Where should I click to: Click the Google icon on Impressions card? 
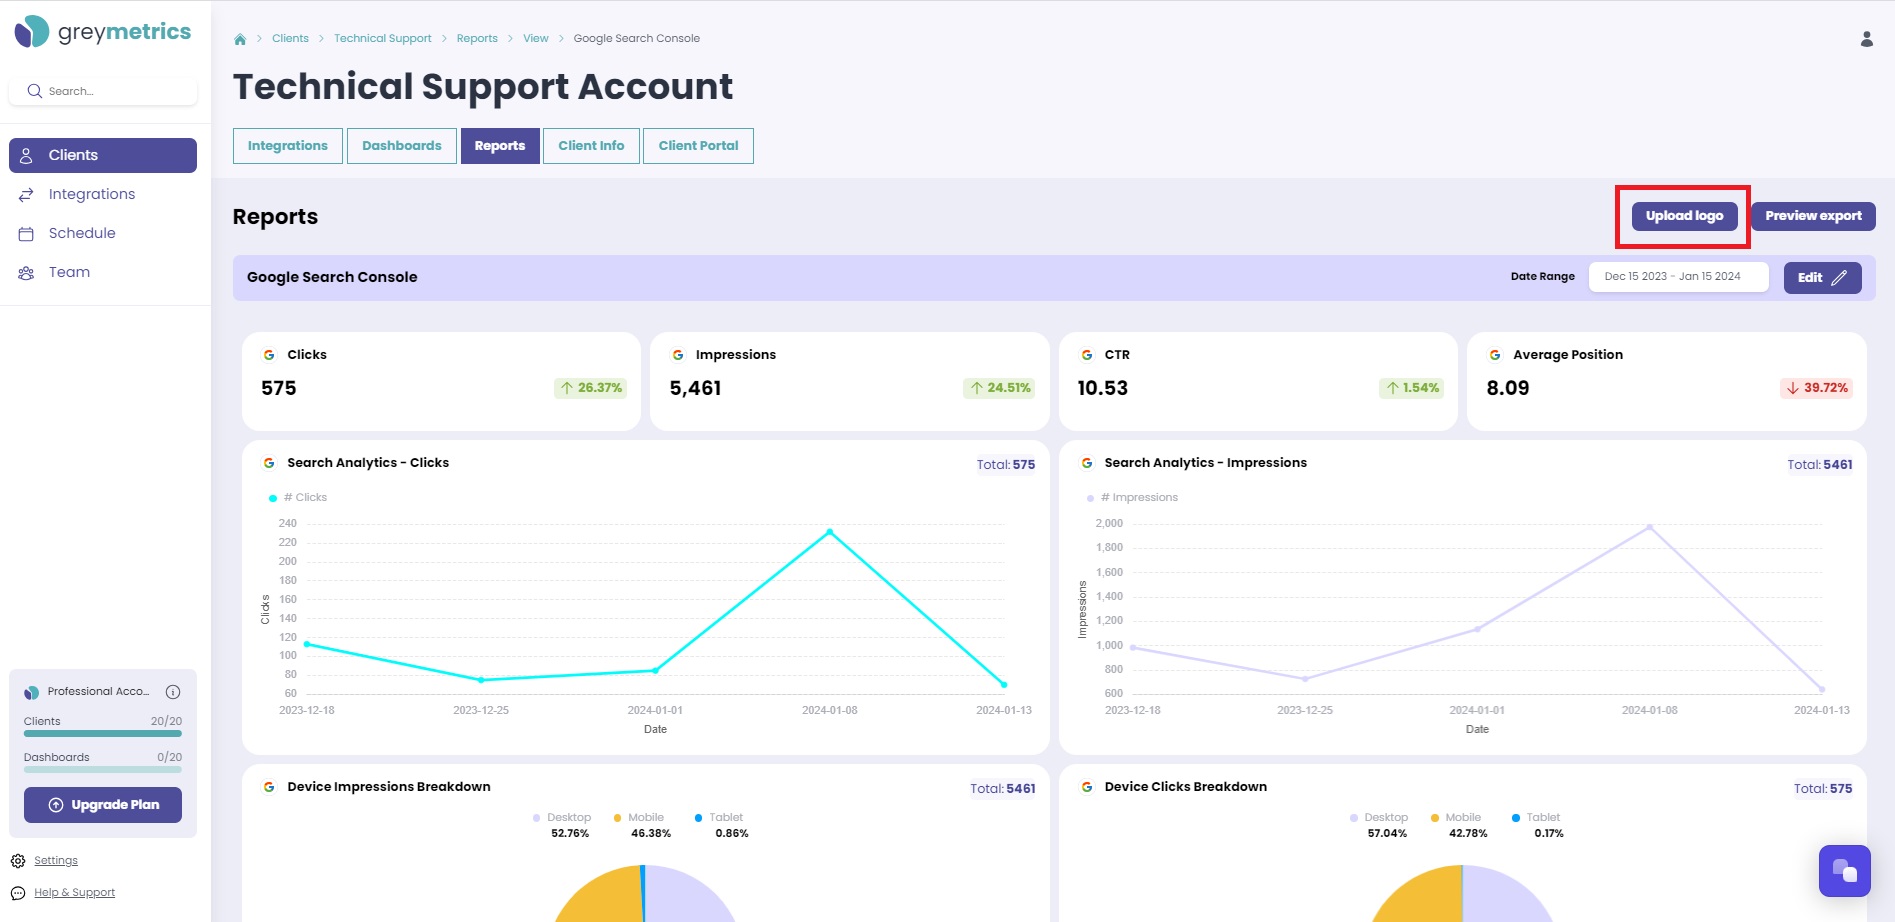click(x=678, y=355)
